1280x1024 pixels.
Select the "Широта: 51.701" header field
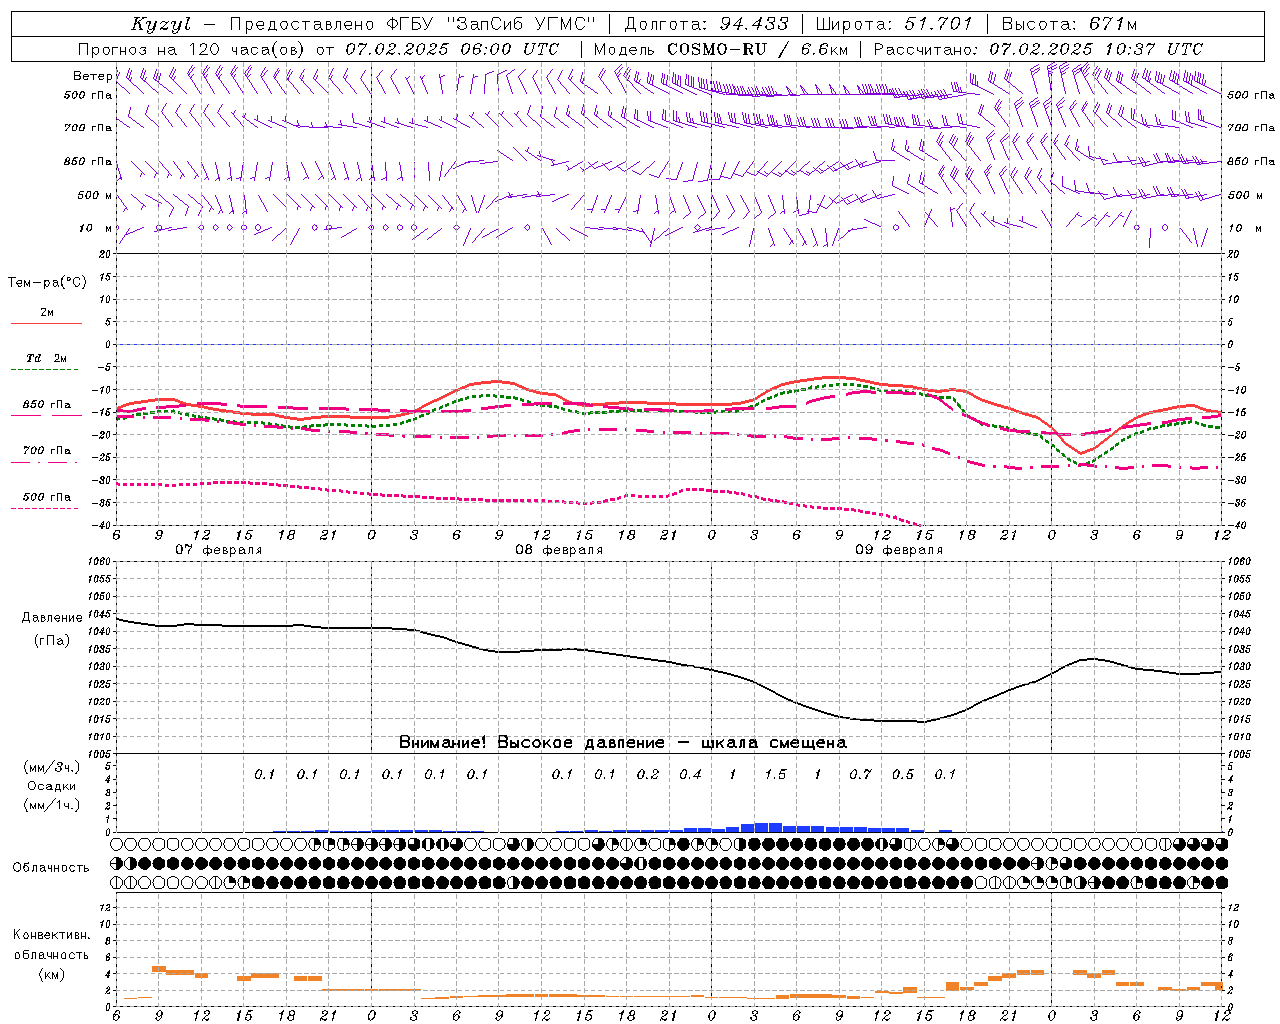[x=895, y=24]
